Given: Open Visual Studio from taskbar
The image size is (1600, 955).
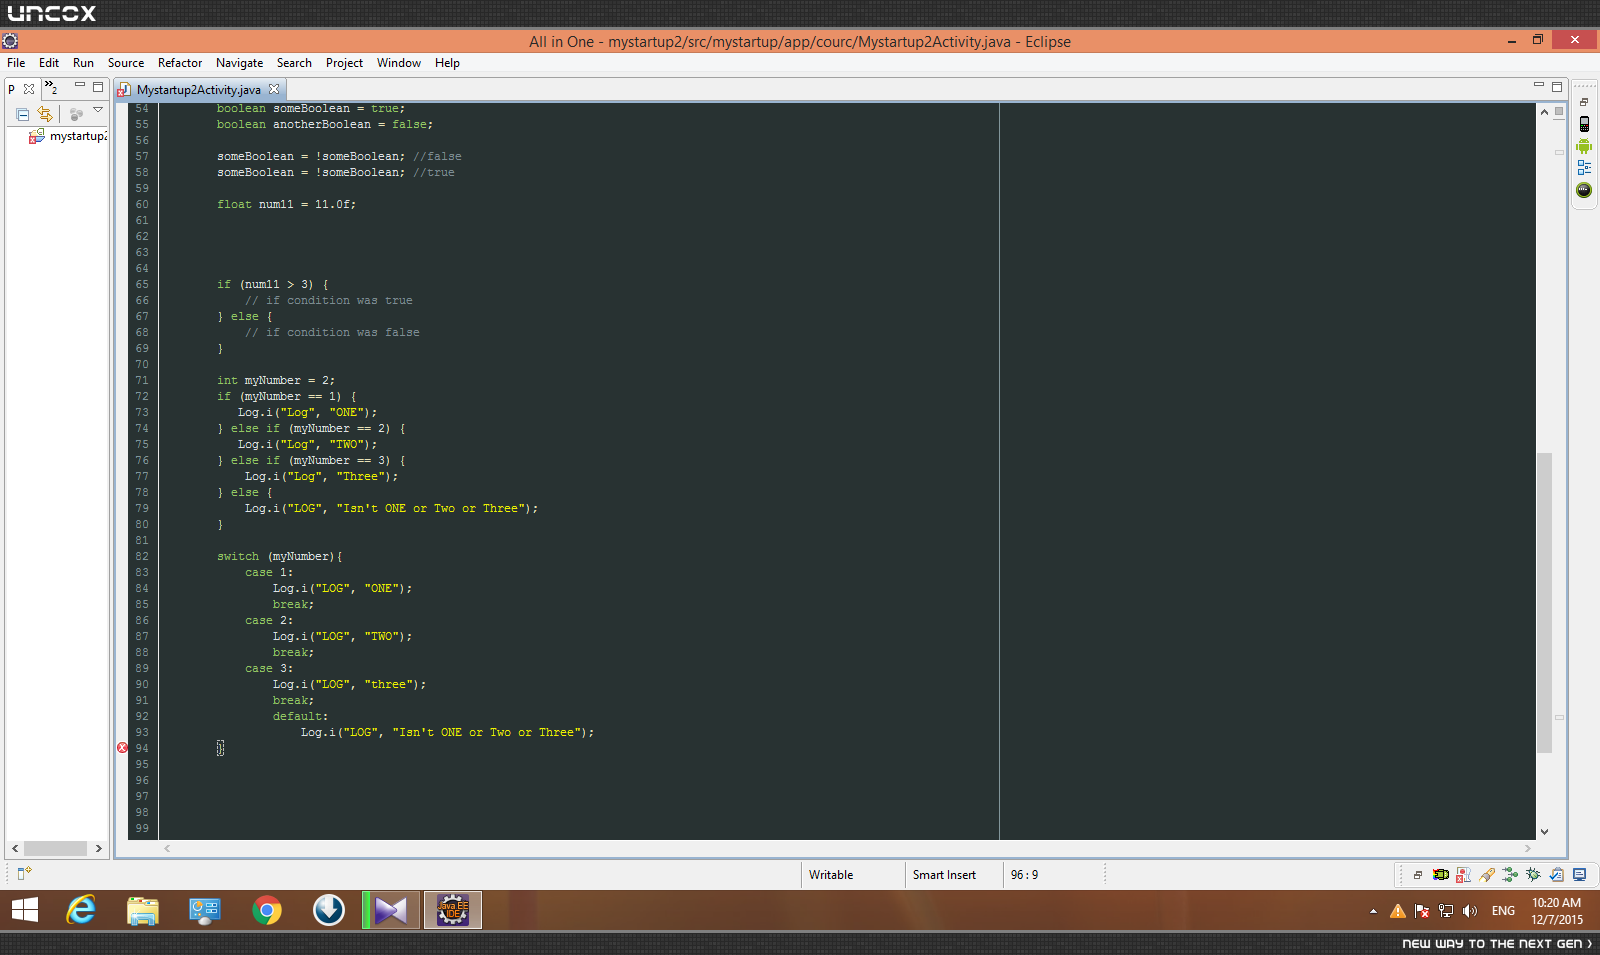Looking at the screenshot, I should tap(391, 910).
